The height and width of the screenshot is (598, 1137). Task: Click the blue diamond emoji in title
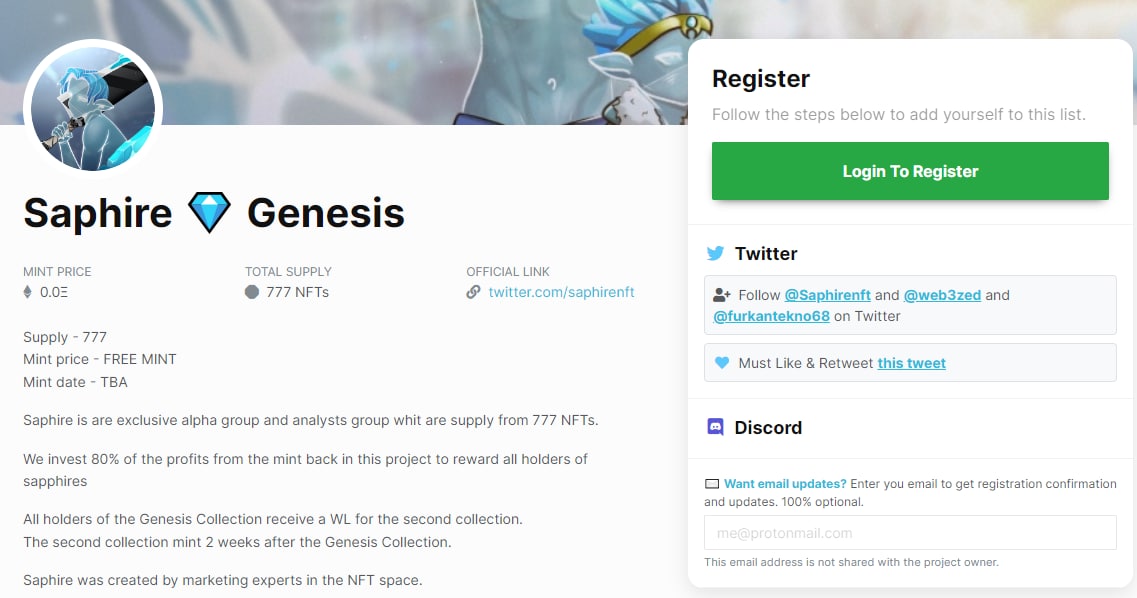(x=209, y=213)
